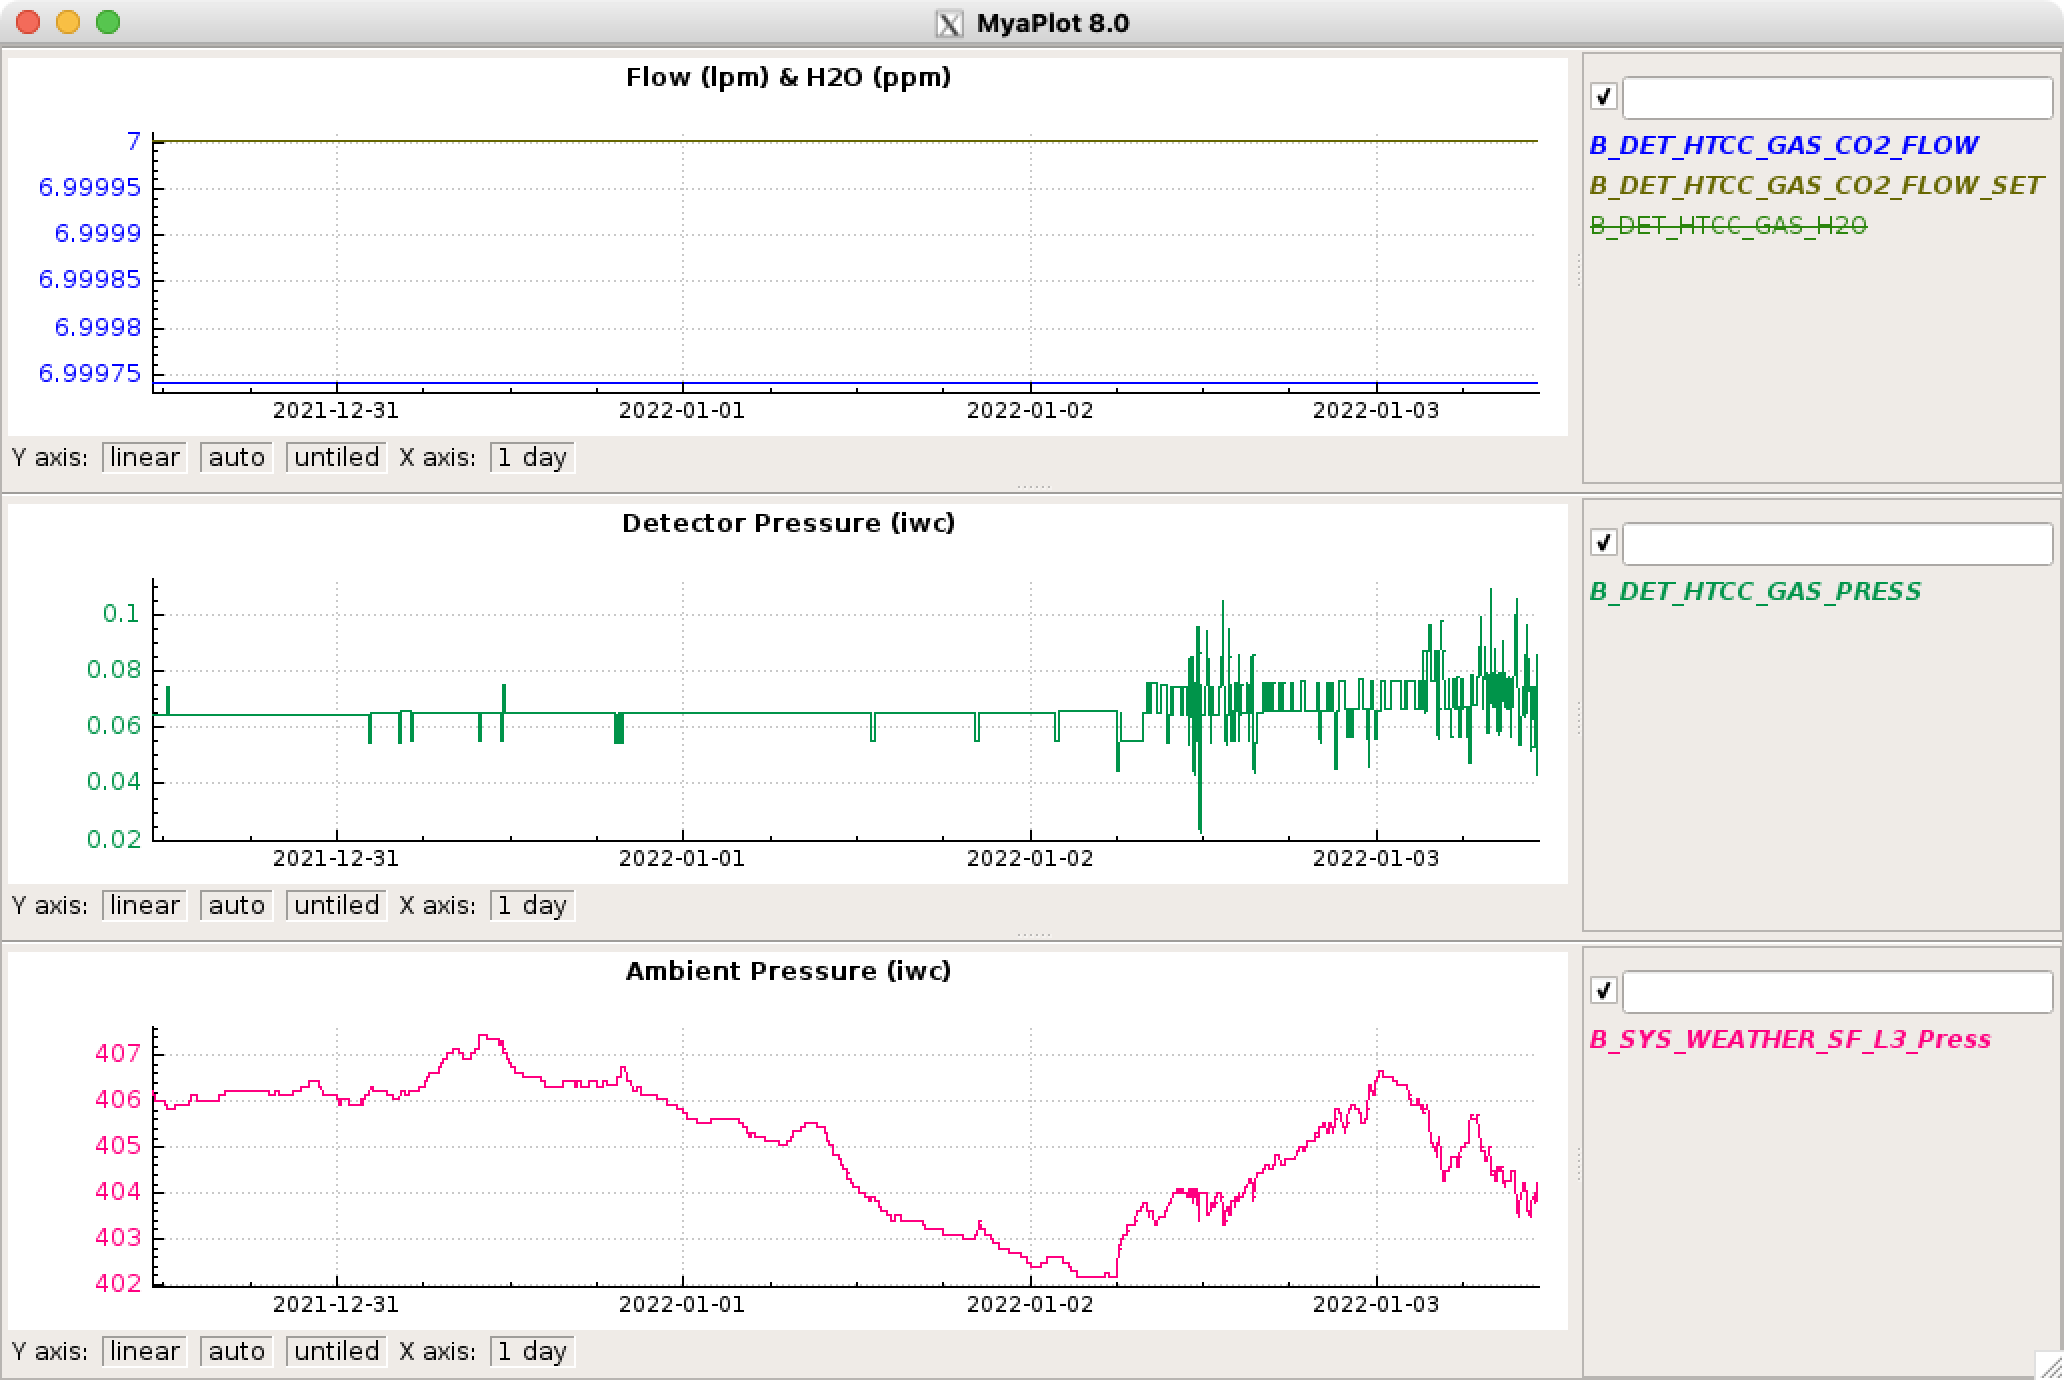Toggle the struck-through B_DET_HTCC_GAS_H2O entry
The image size is (2064, 1380).
(1728, 226)
